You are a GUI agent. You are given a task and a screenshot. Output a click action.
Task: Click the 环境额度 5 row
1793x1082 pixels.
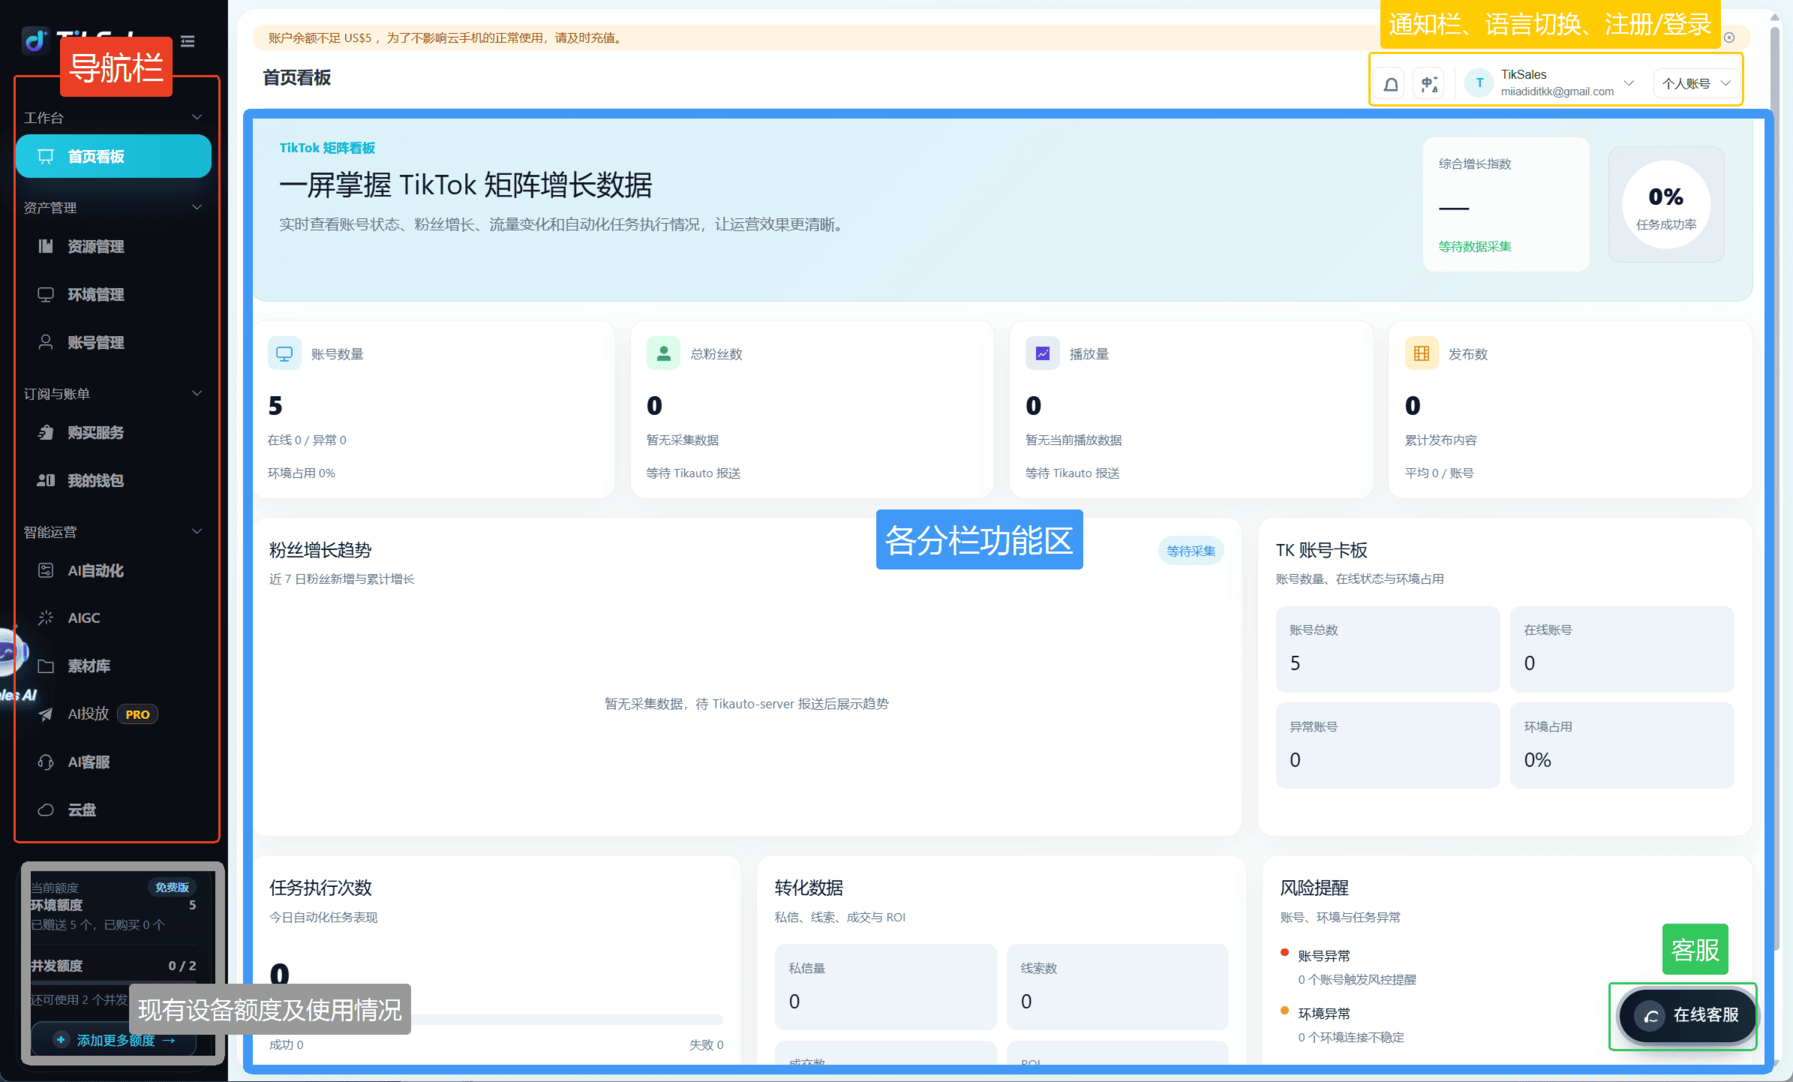[113, 905]
